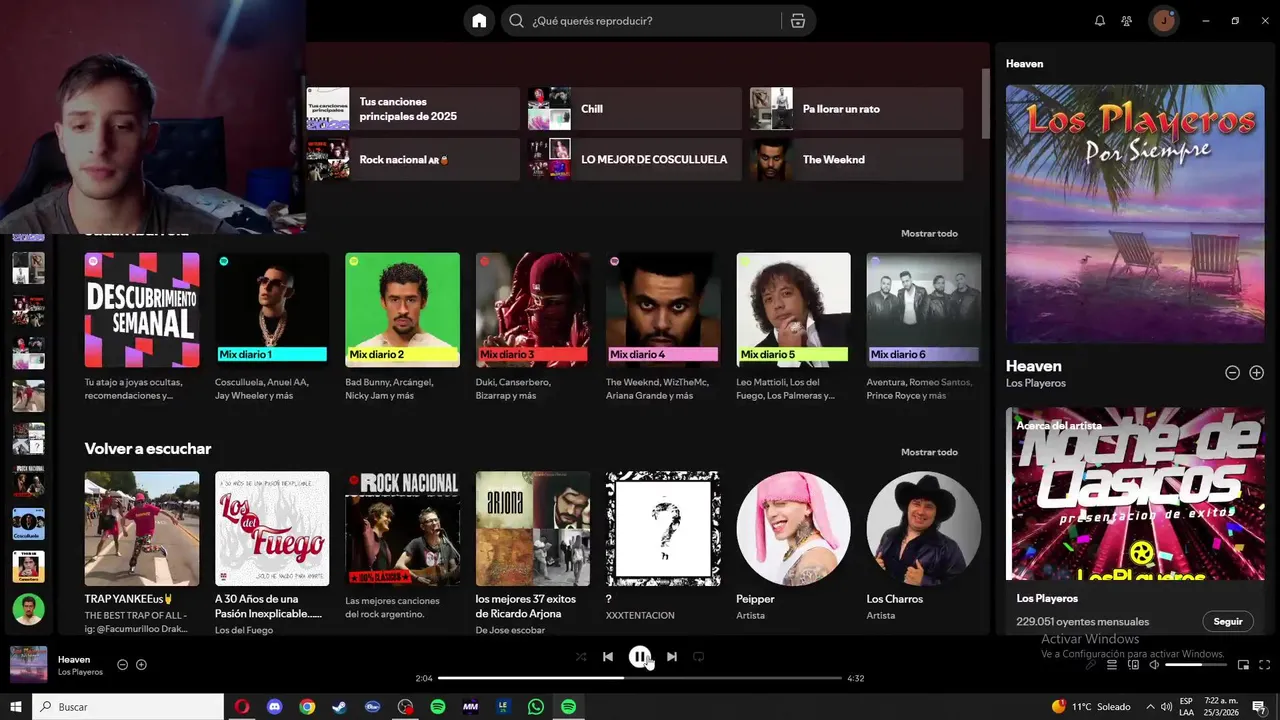Click Seguir to follow Los Playeros

tap(1228, 621)
